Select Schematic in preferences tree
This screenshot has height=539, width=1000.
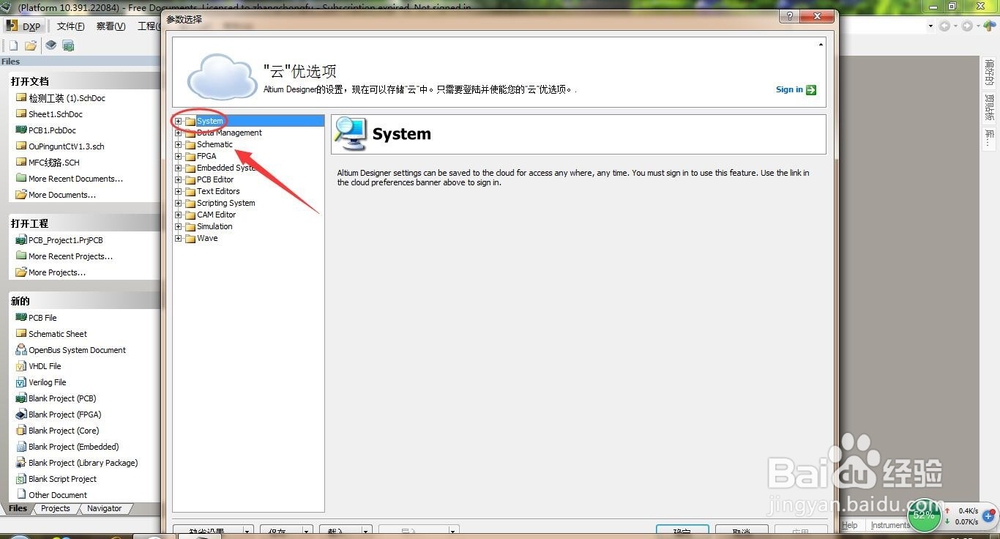pos(214,144)
